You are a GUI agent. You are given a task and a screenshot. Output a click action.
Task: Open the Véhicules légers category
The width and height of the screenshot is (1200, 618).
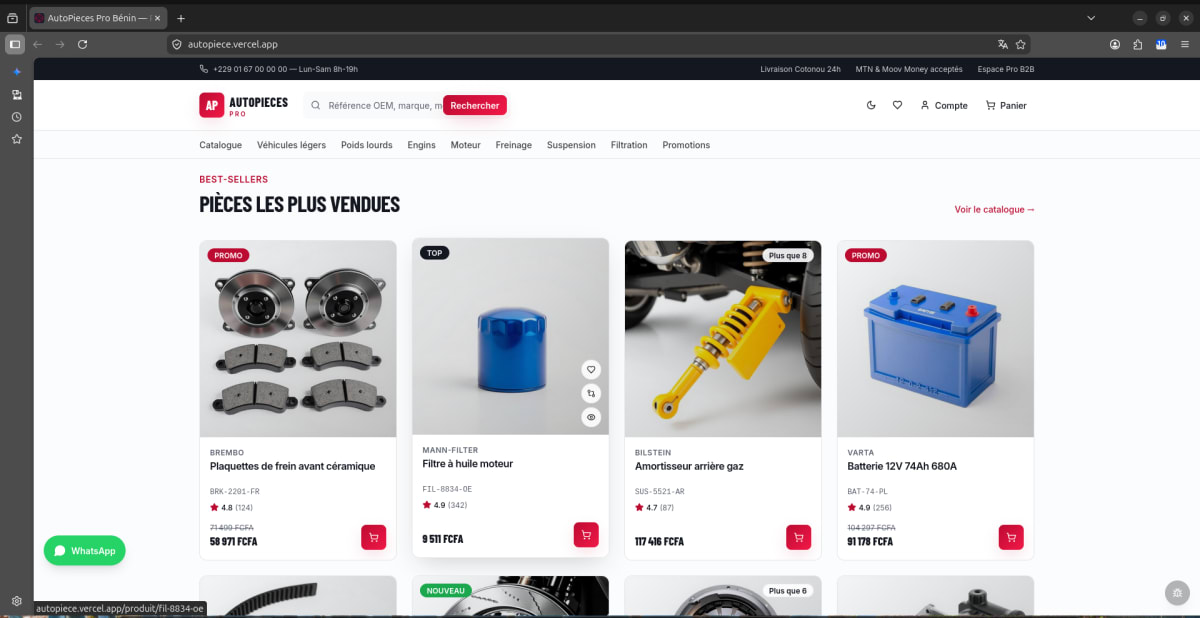tap(291, 145)
